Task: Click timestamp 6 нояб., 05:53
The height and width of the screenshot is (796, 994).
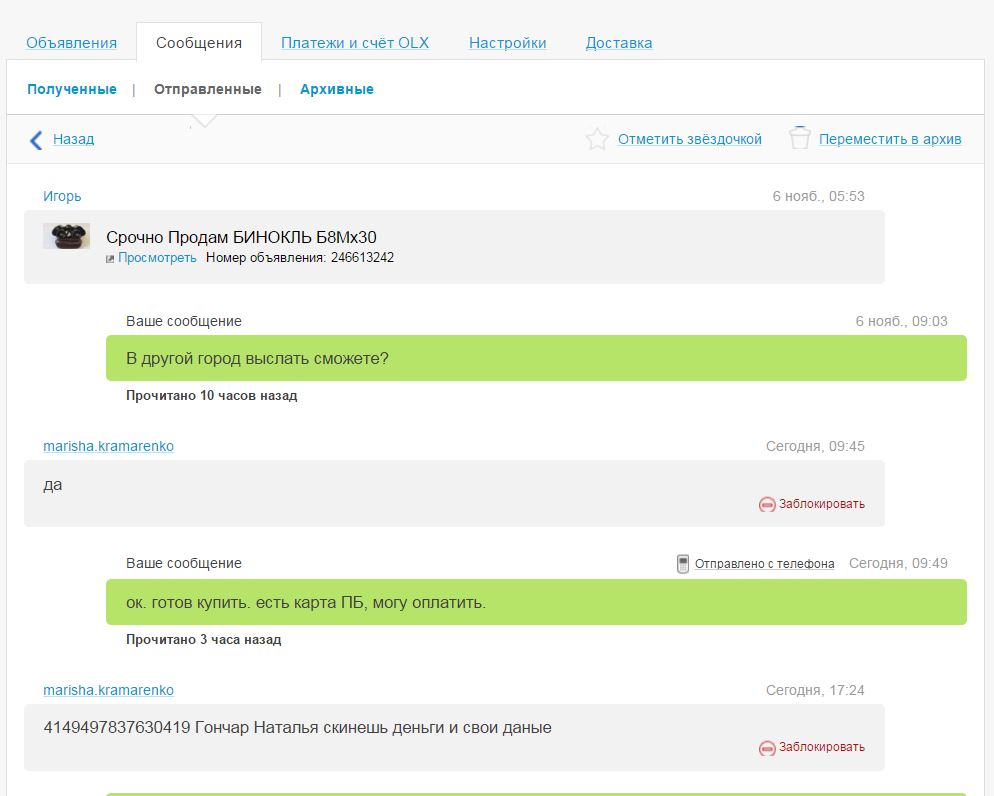Action: (x=818, y=196)
